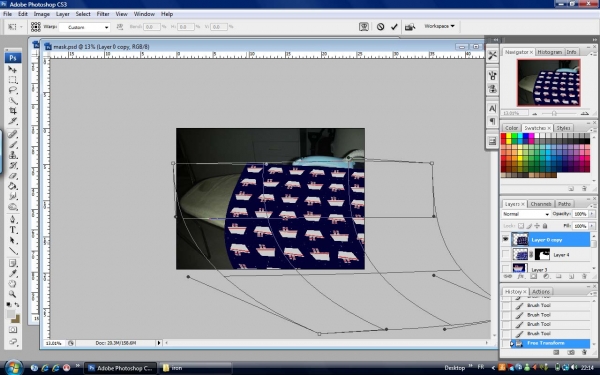Switch to the Actions tab

tap(541, 292)
